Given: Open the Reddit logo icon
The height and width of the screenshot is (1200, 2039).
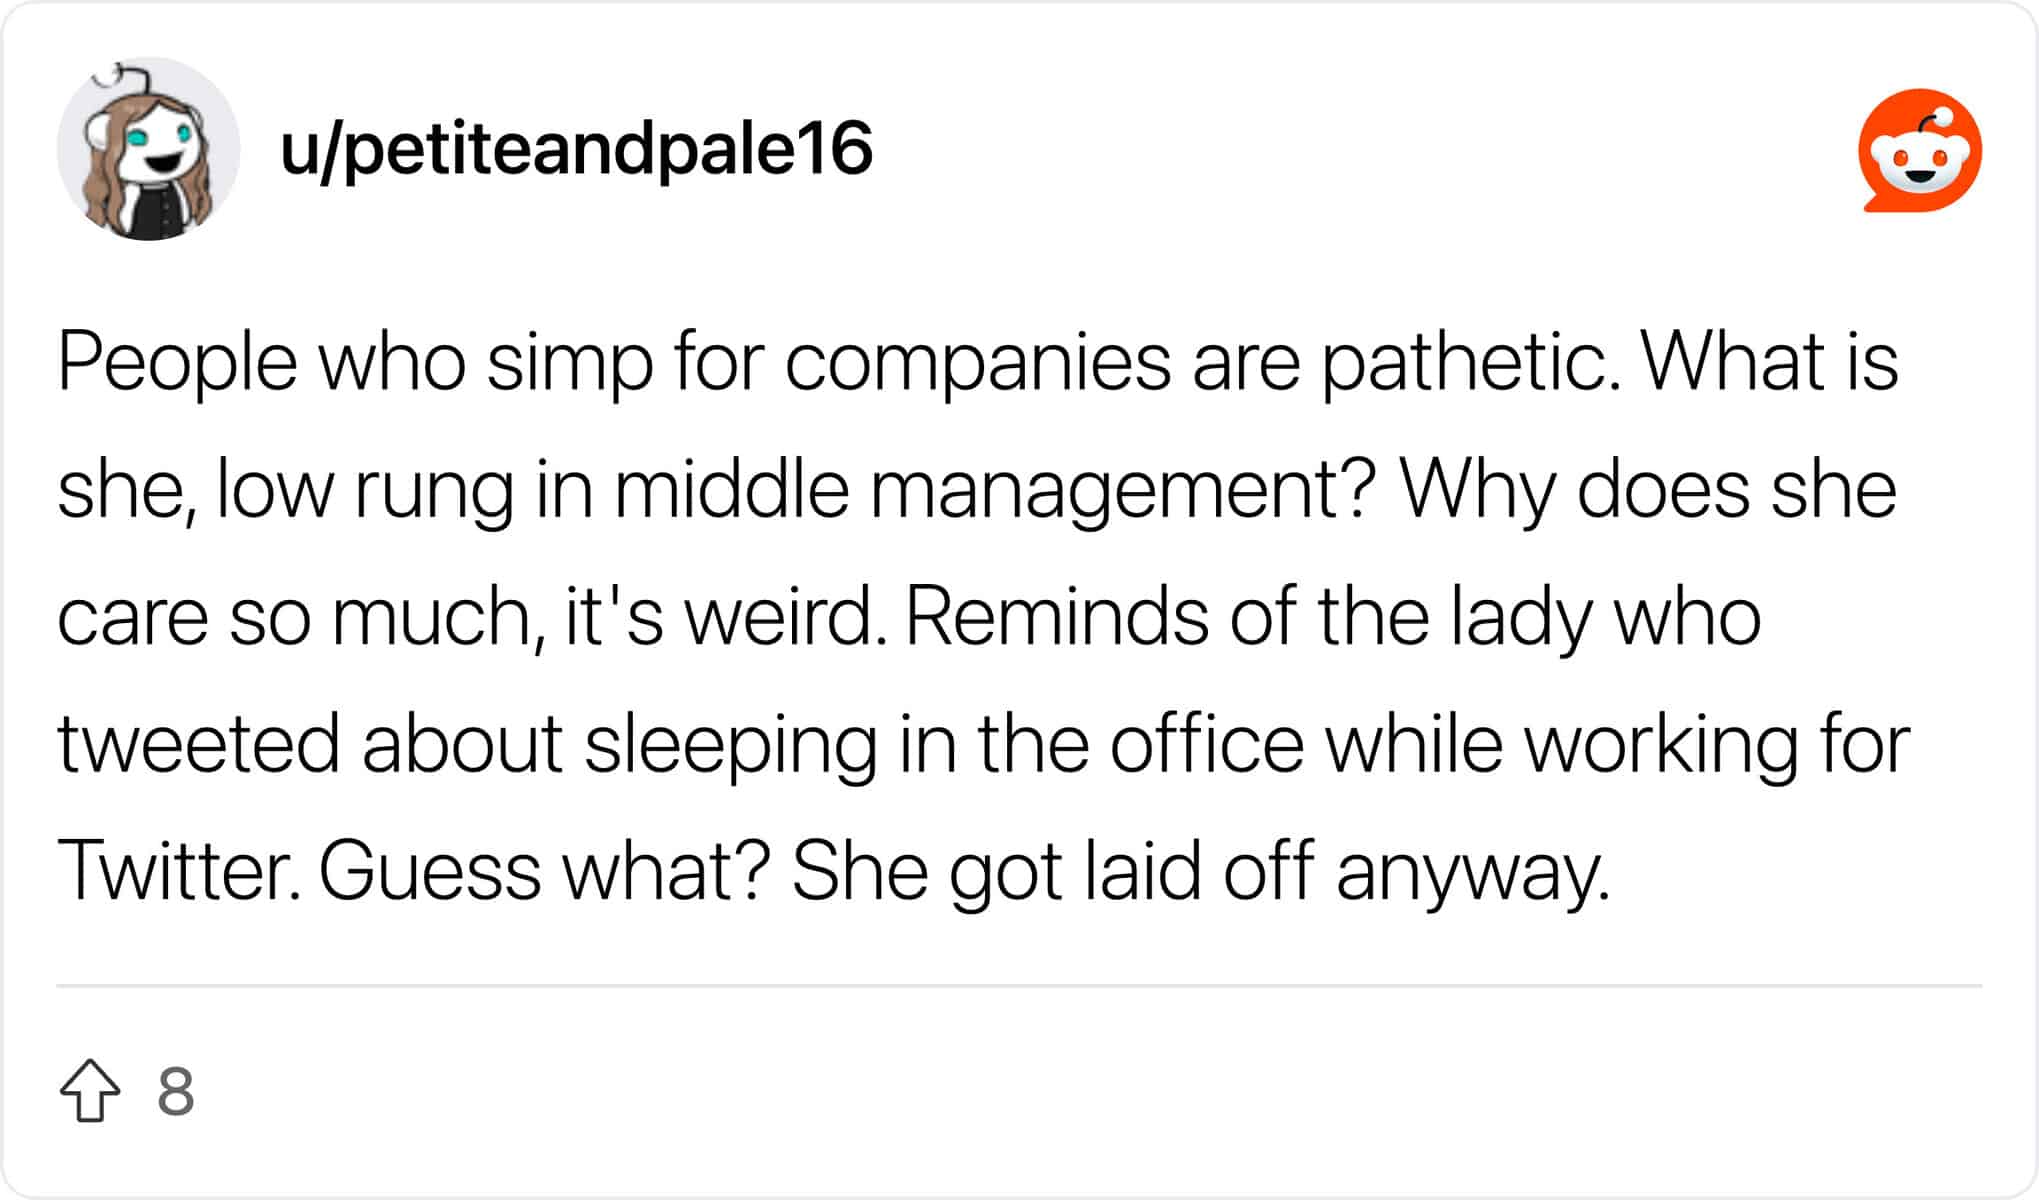Looking at the screenshot, I should pyautogui.click(x=1920, y=150).
